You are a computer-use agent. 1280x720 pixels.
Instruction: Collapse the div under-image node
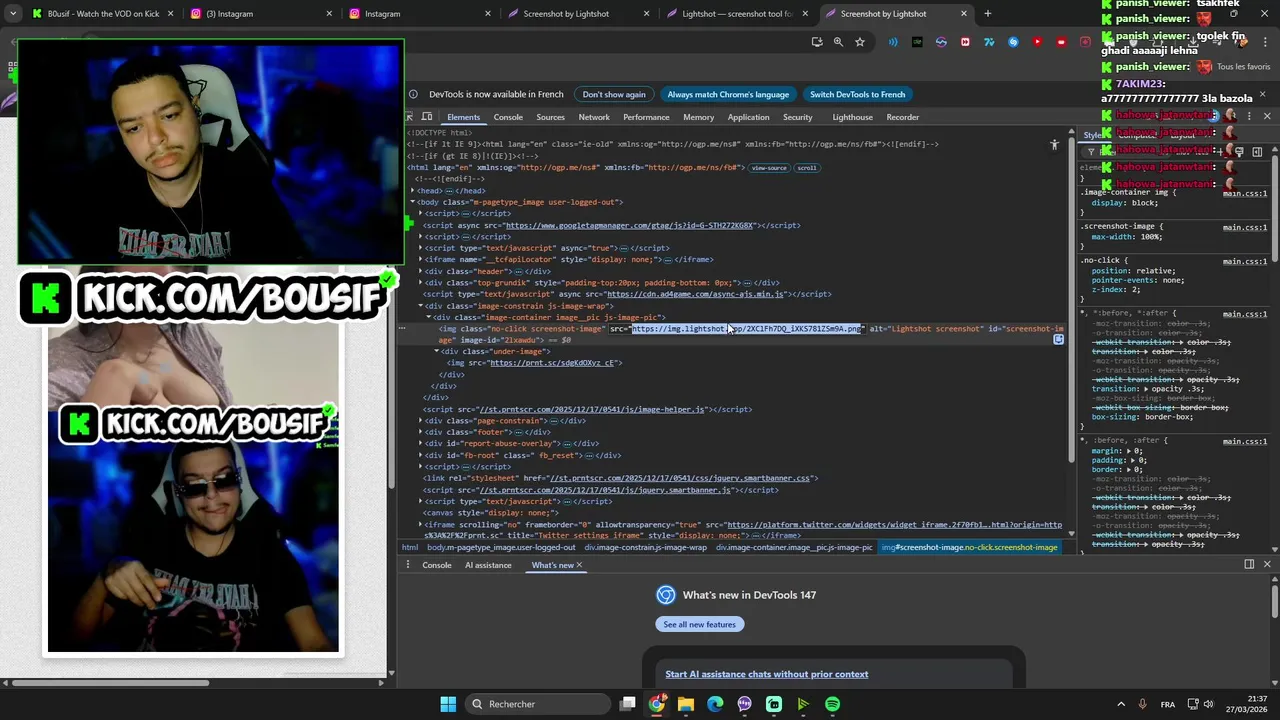(437, 351)
